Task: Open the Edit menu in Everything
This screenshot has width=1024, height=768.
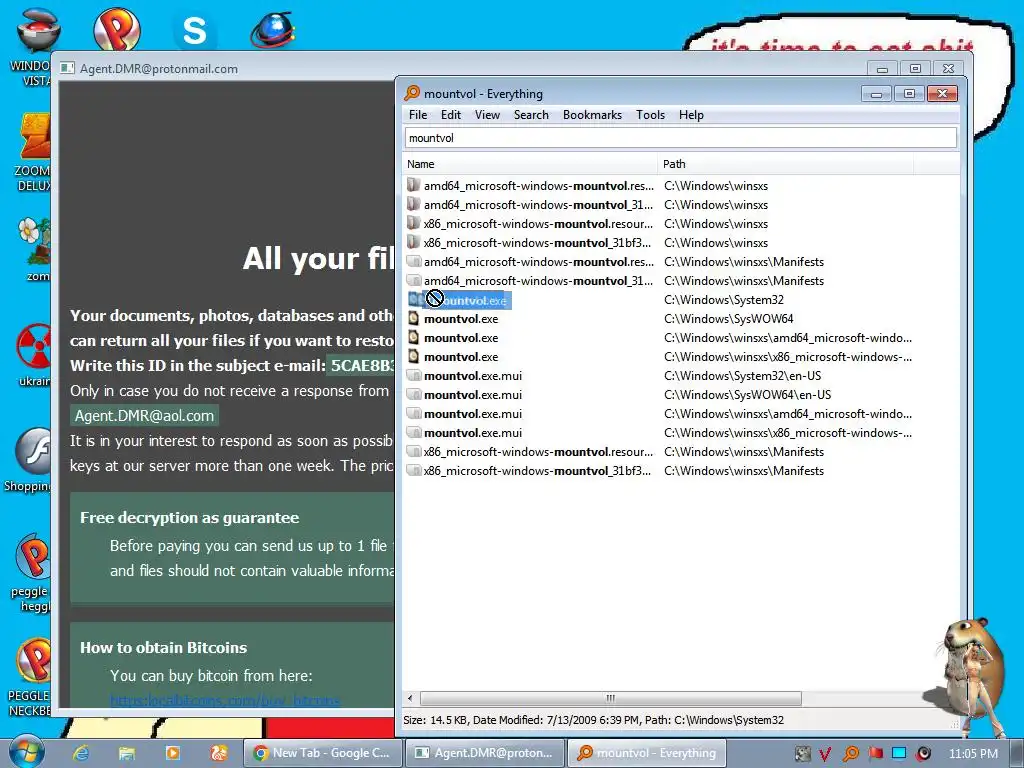Action: tap(451, 115)
